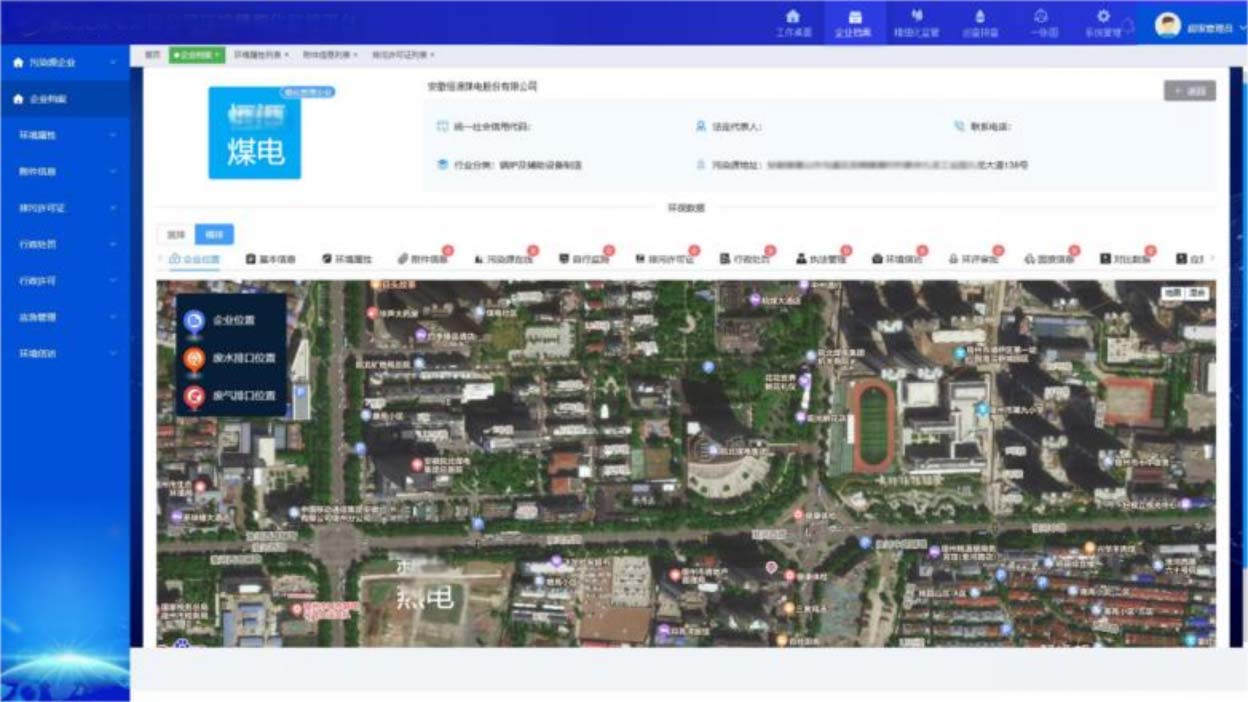The width and height of the screenshot is (1248, 702).
Task: Click the orange 废水排口位置 legend marker
Action: (x=194, y=358)
